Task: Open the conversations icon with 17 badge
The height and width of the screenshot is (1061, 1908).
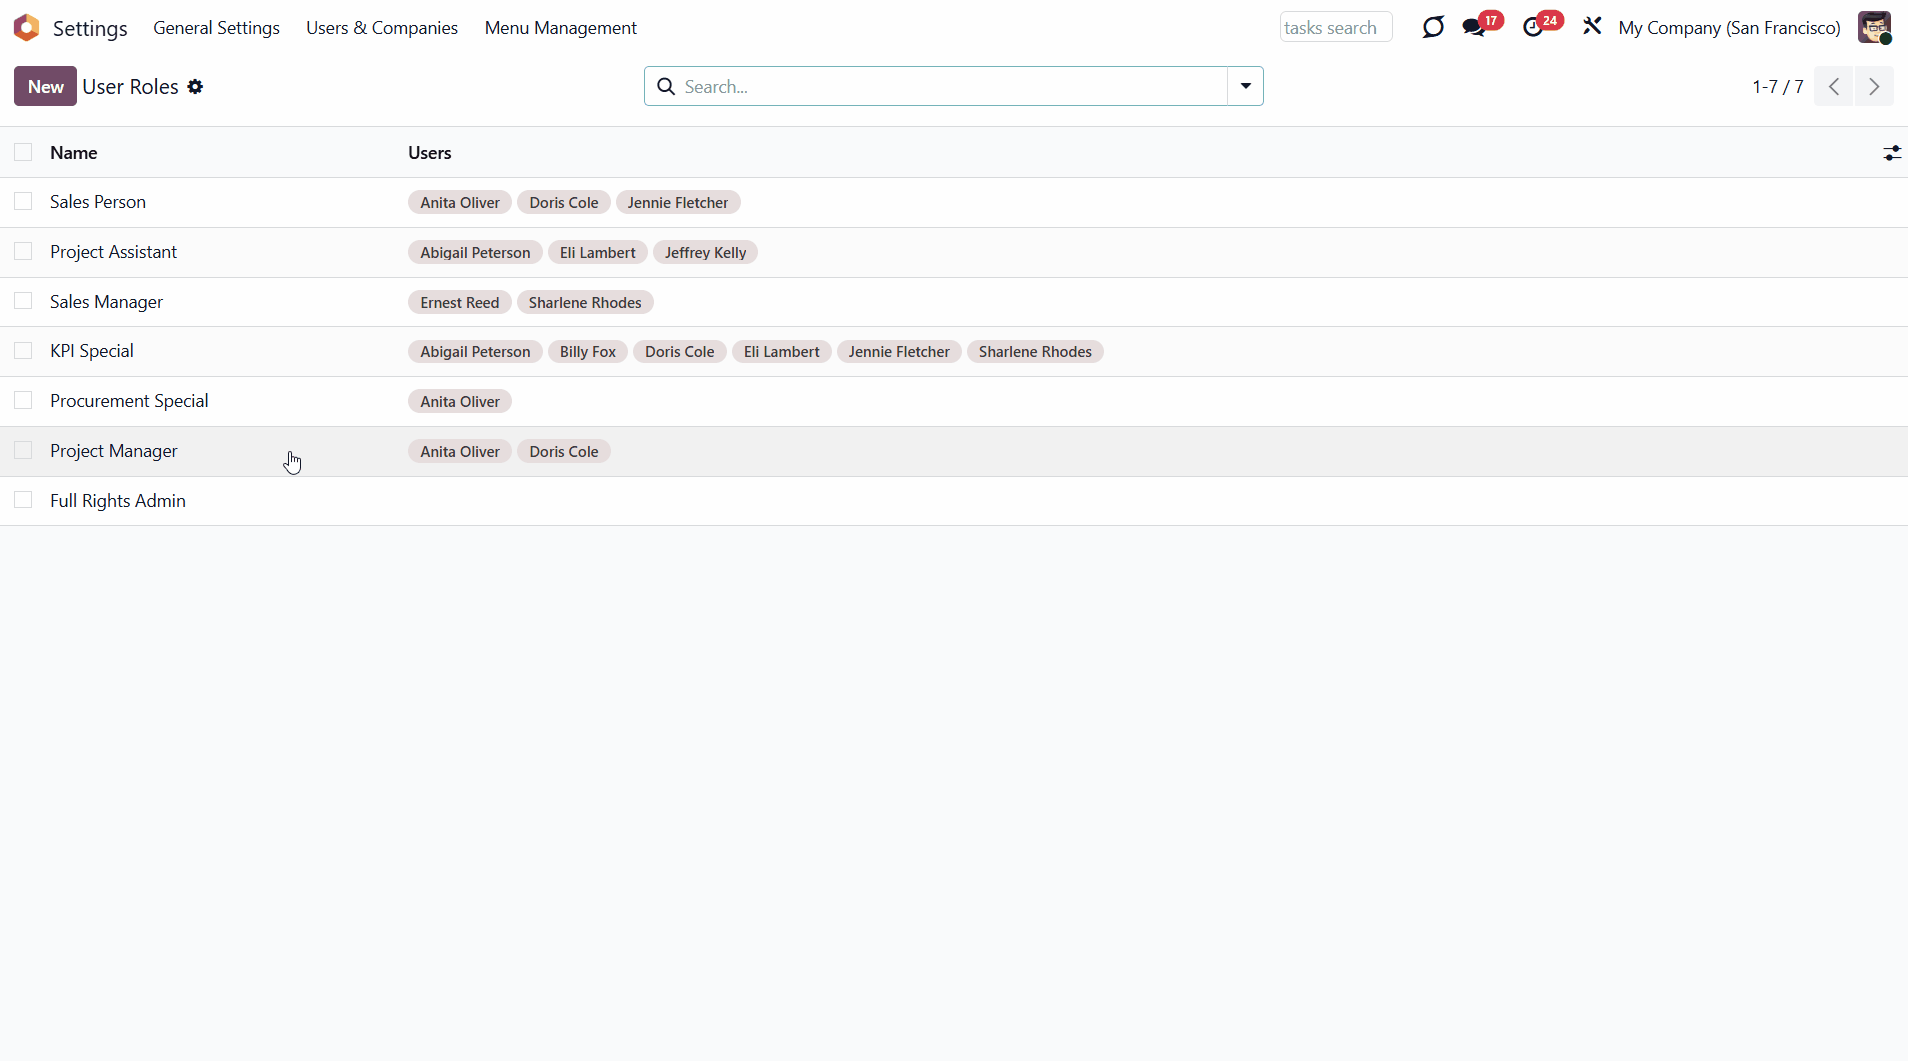Action: [1474, 27]
